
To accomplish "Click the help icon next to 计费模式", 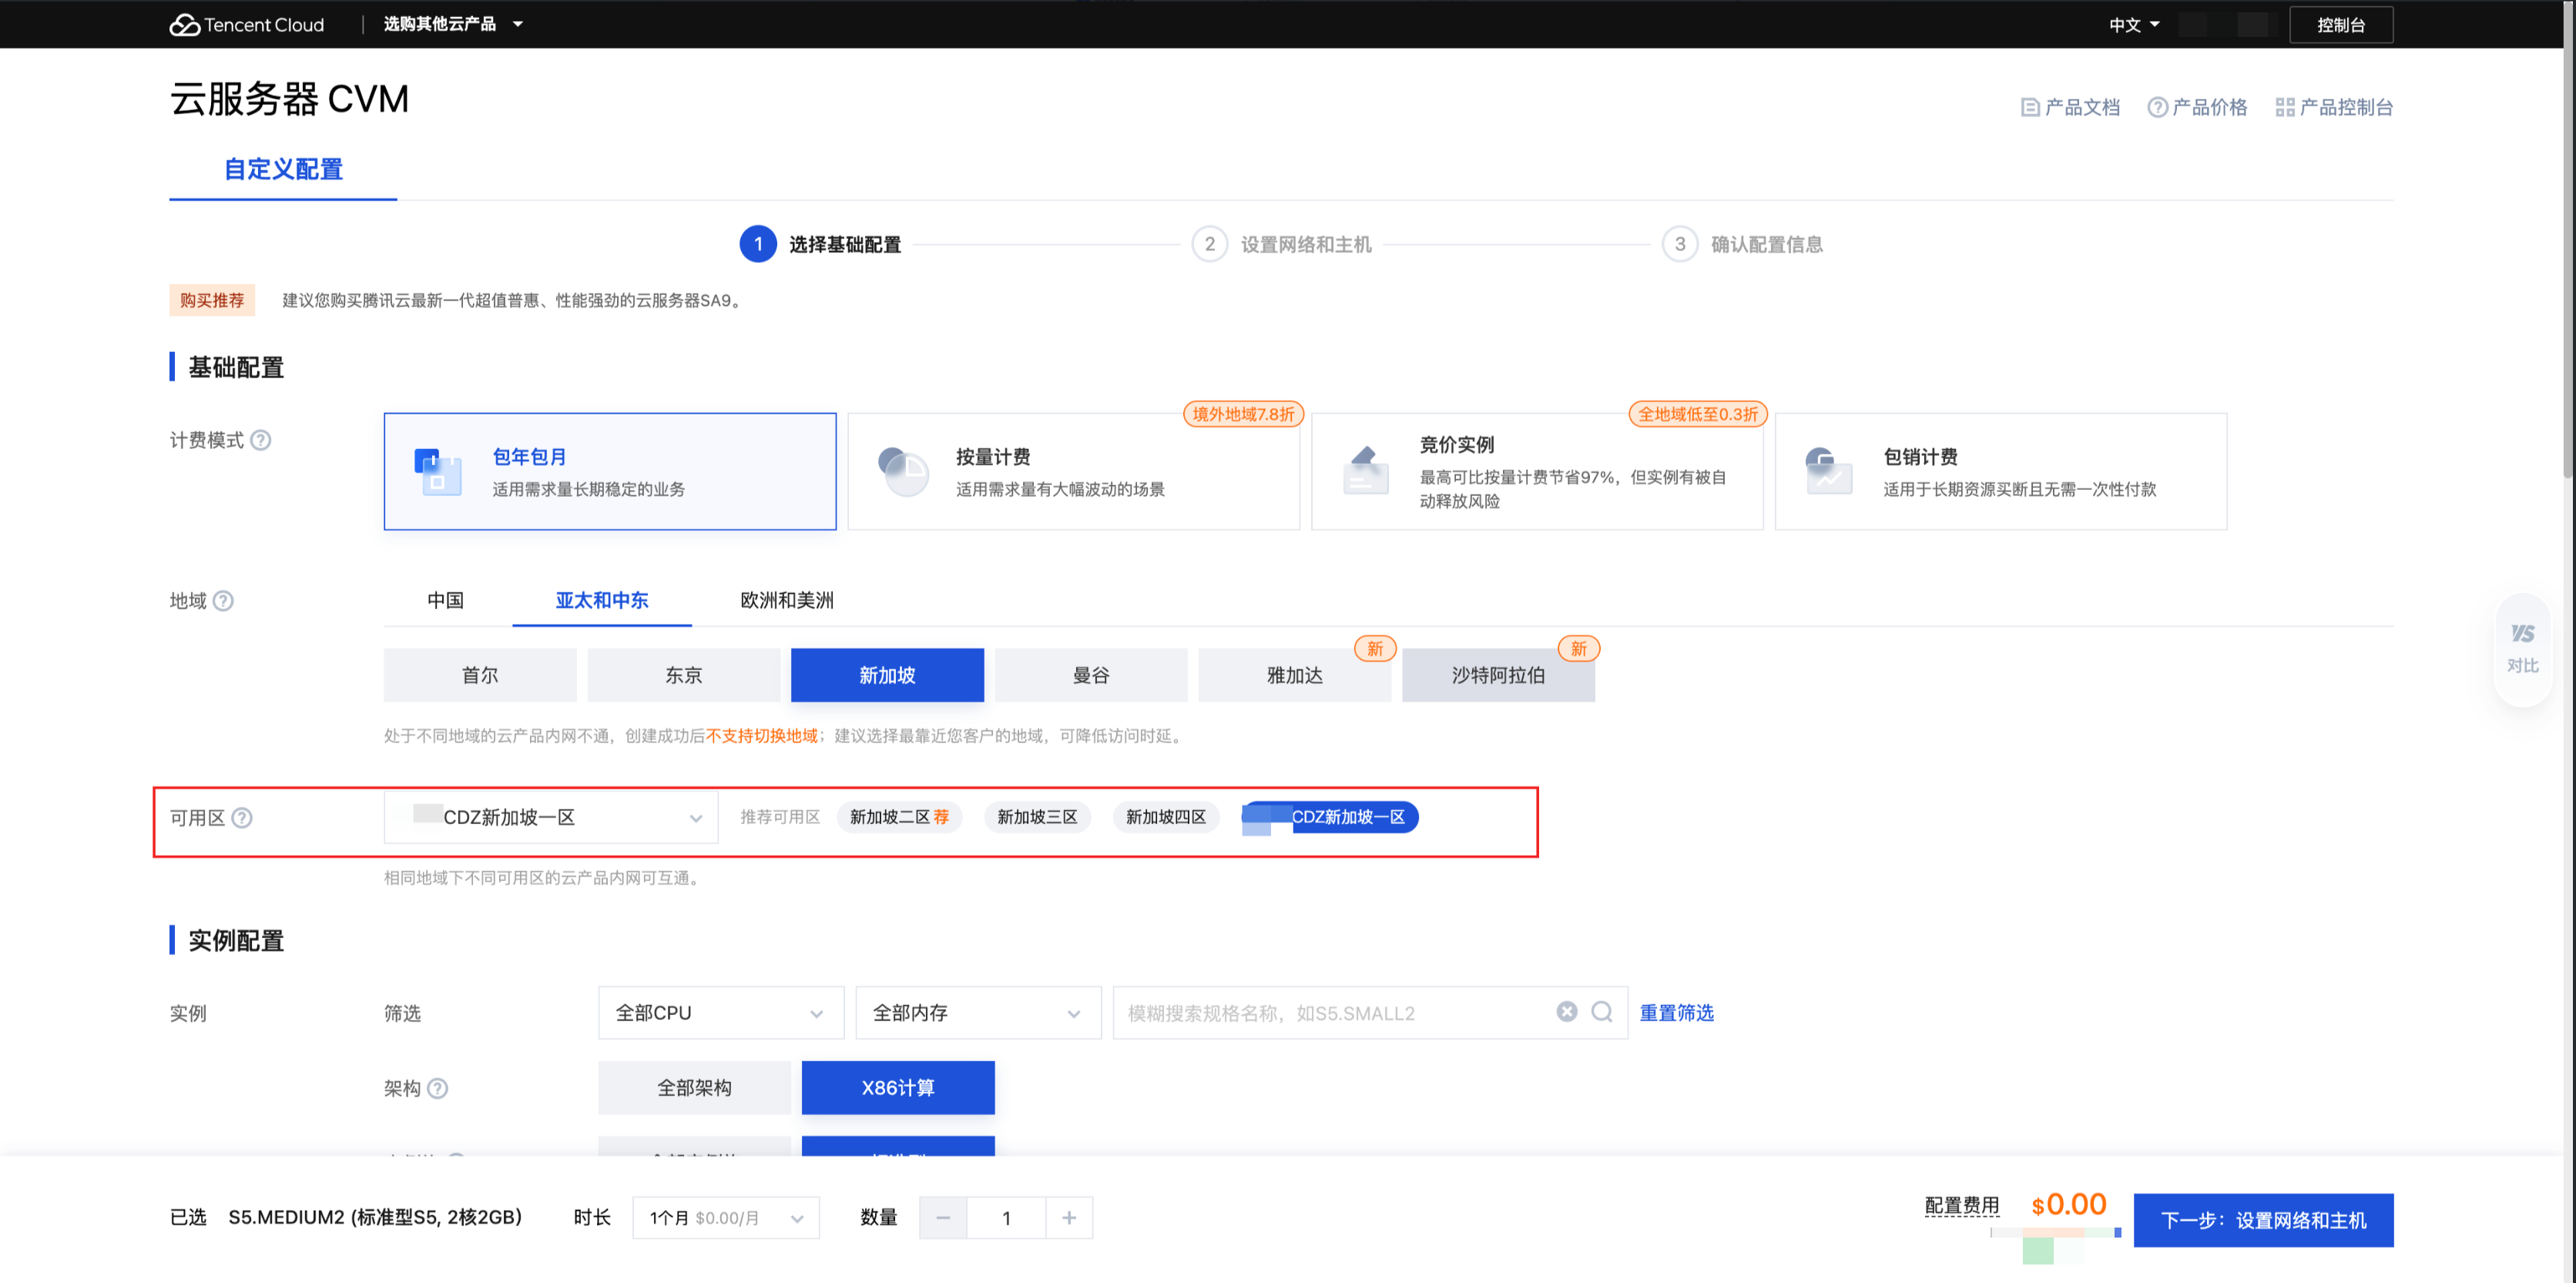I will coord(261,440).
